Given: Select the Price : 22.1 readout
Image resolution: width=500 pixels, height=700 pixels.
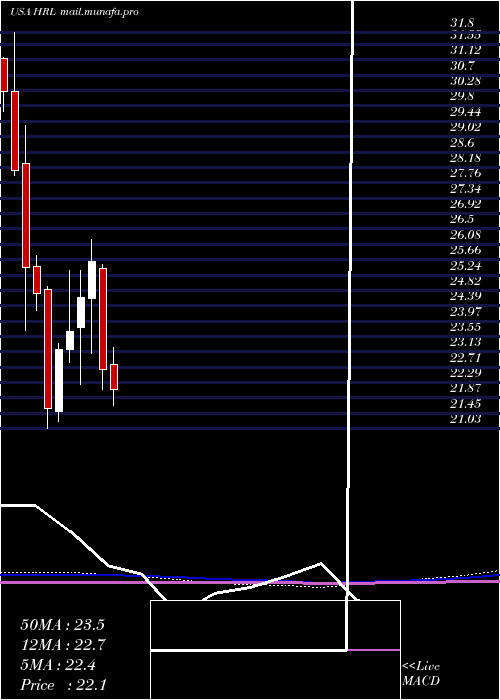Looking at the screenshot, I should click(62, 685).
